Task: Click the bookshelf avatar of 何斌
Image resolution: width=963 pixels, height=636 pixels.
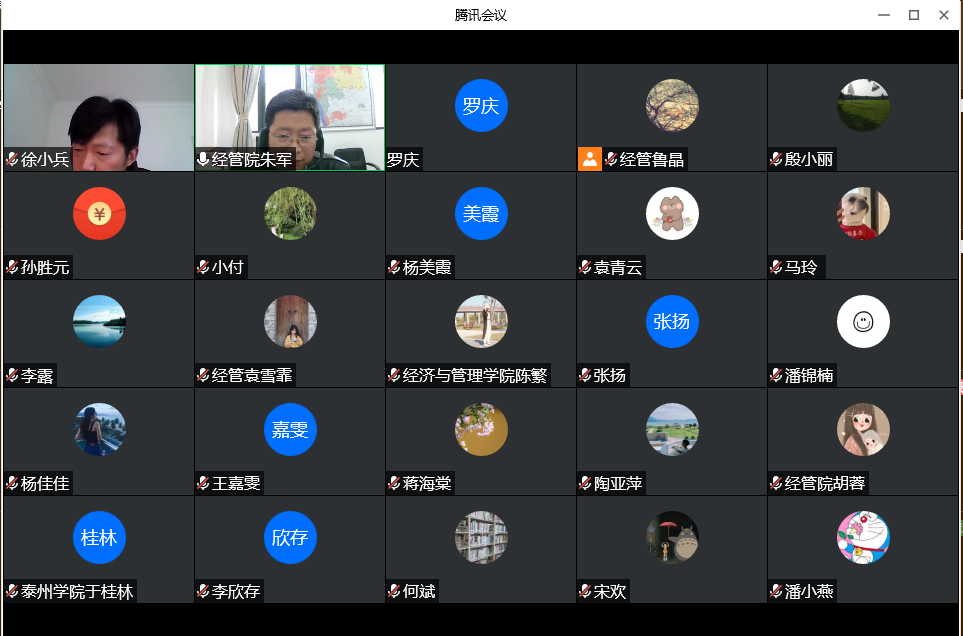Action: pos(481,537)
